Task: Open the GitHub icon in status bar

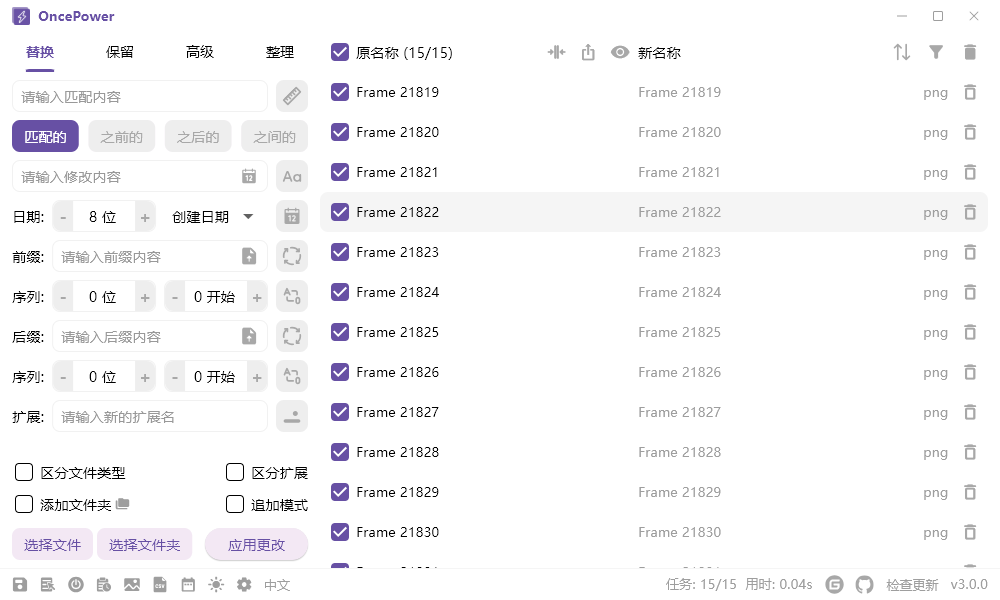Action: pyautogui.click(x=864, y=585)
